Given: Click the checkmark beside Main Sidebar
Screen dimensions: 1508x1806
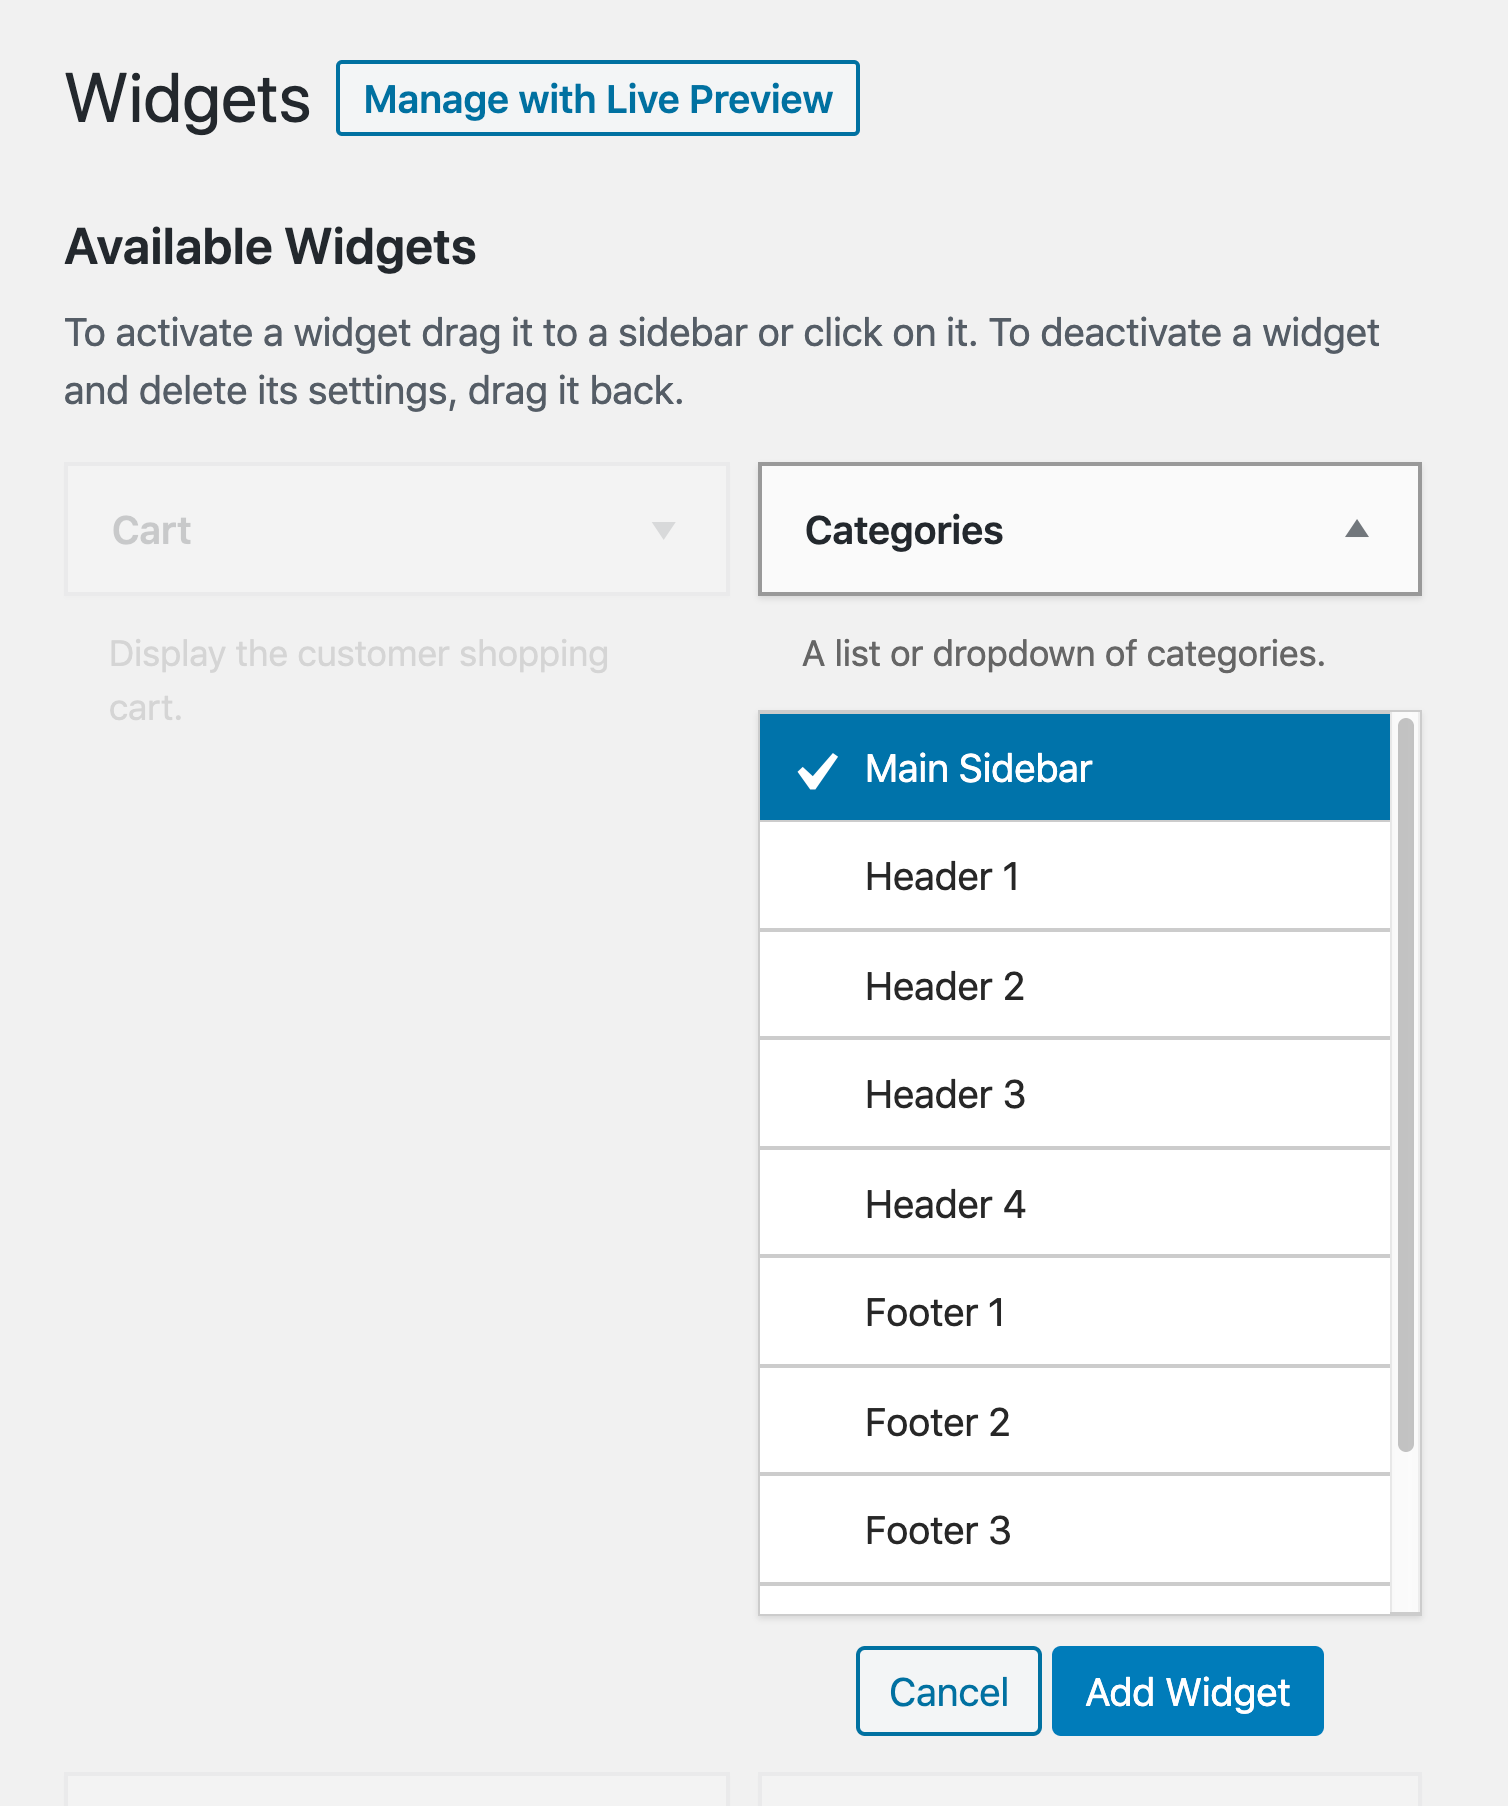Looking at the screenshot, I should [815, 768].
